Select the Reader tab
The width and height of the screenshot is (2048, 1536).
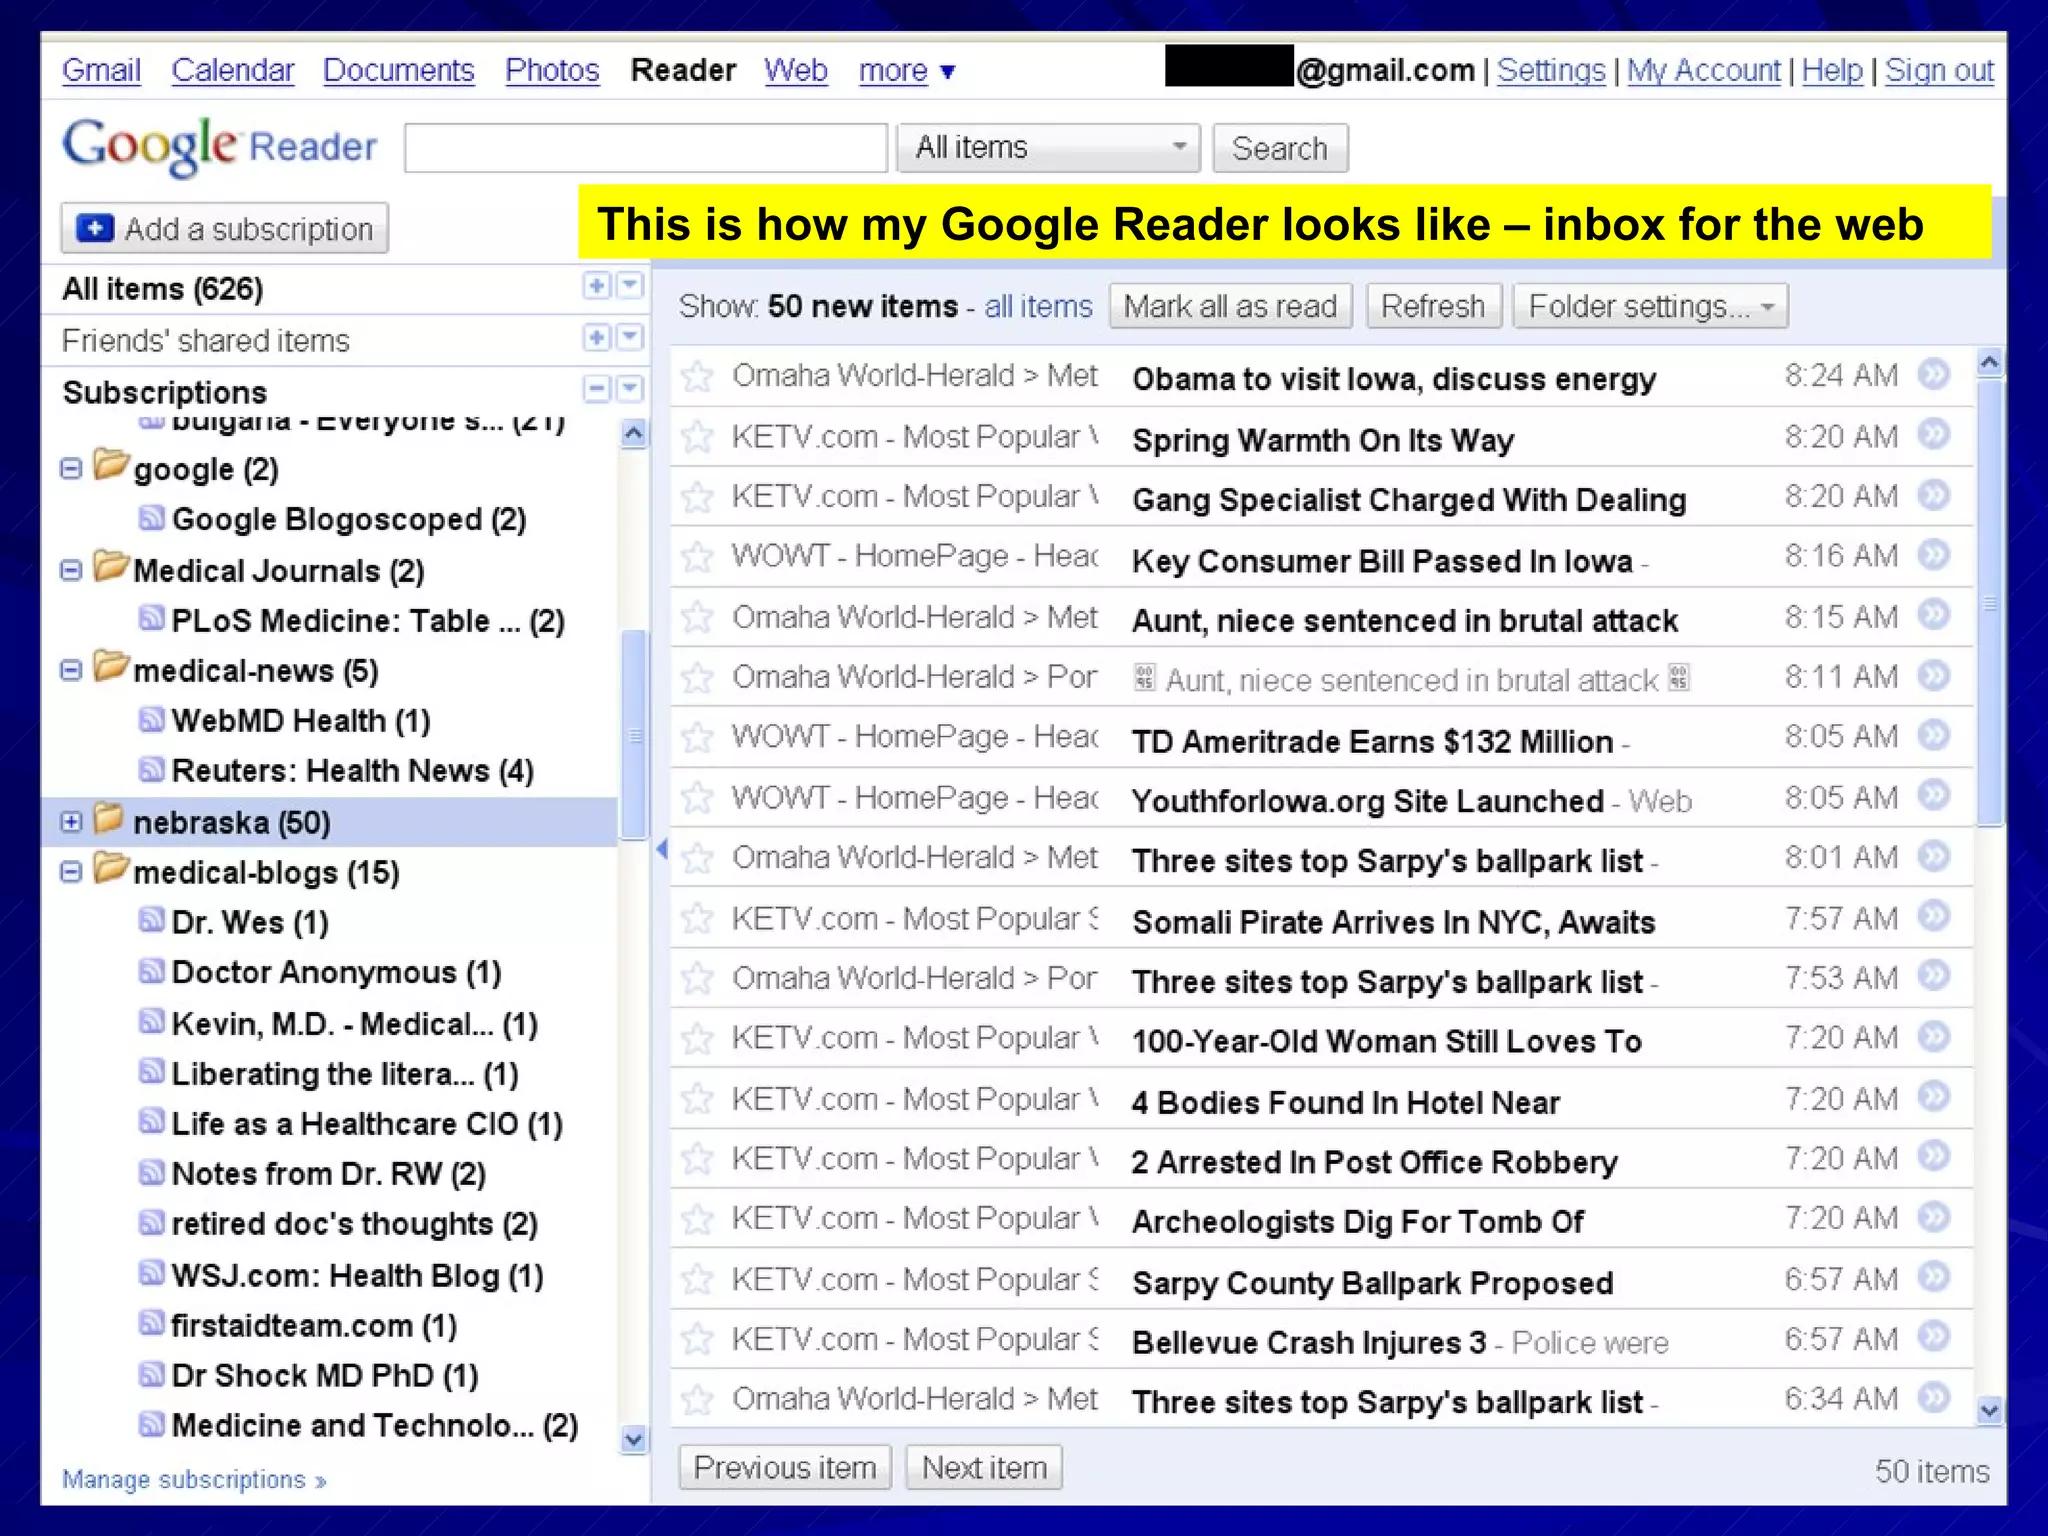click(x=683, y=71)
